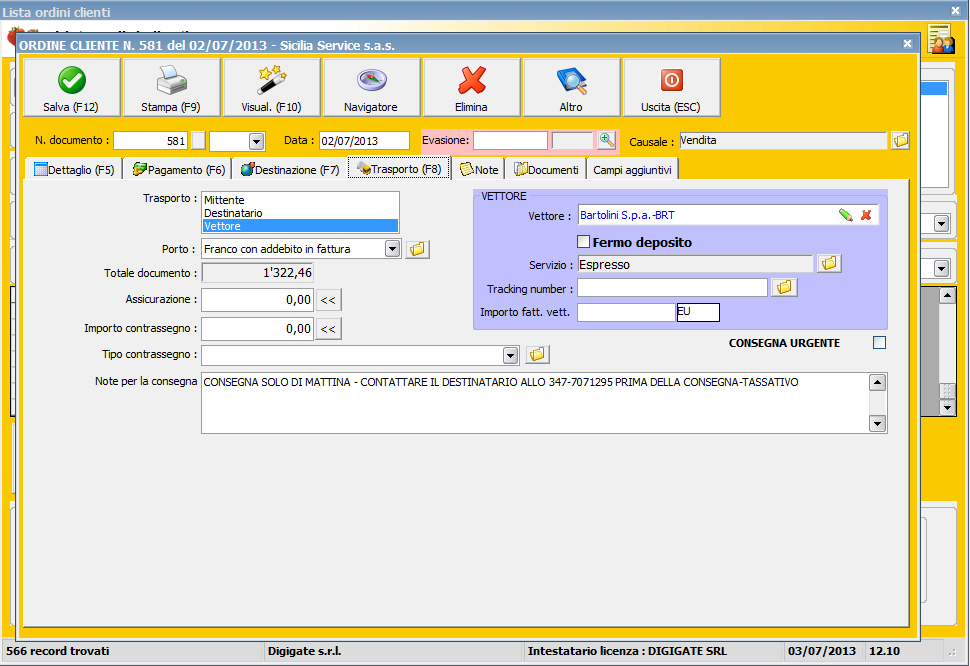The width and height of the screenshot is (970, 666).
Task: Select Vettore in the Trasporto list
Action: (300, 226)
